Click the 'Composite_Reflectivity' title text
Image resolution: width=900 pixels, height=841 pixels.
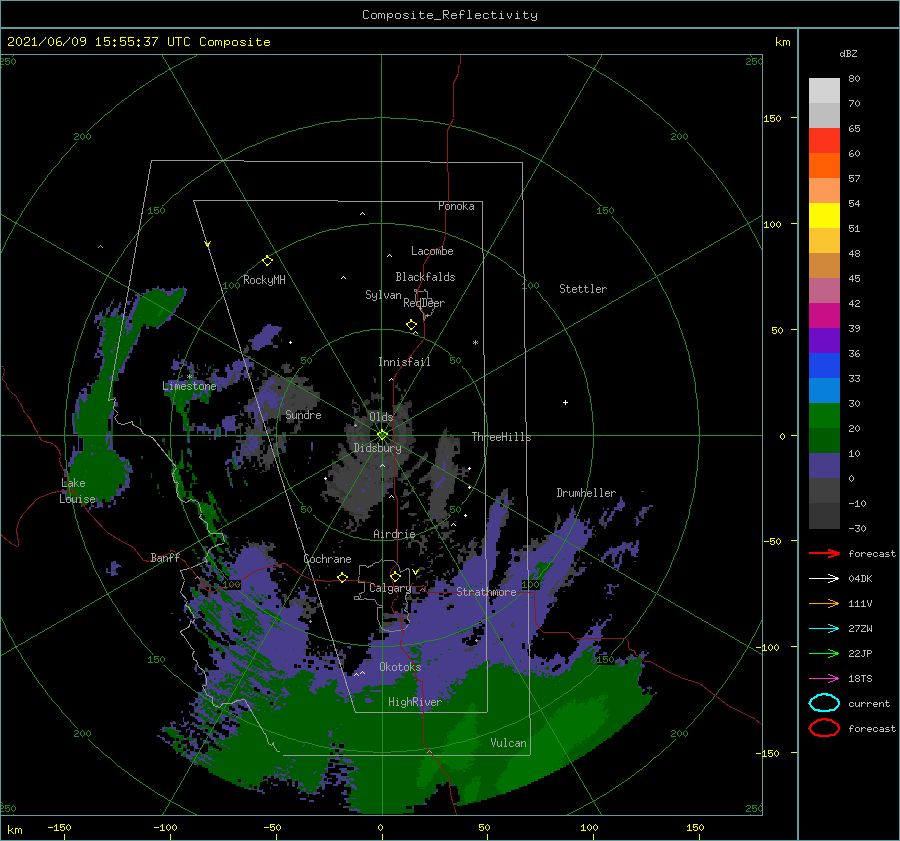tap(450, 15)
